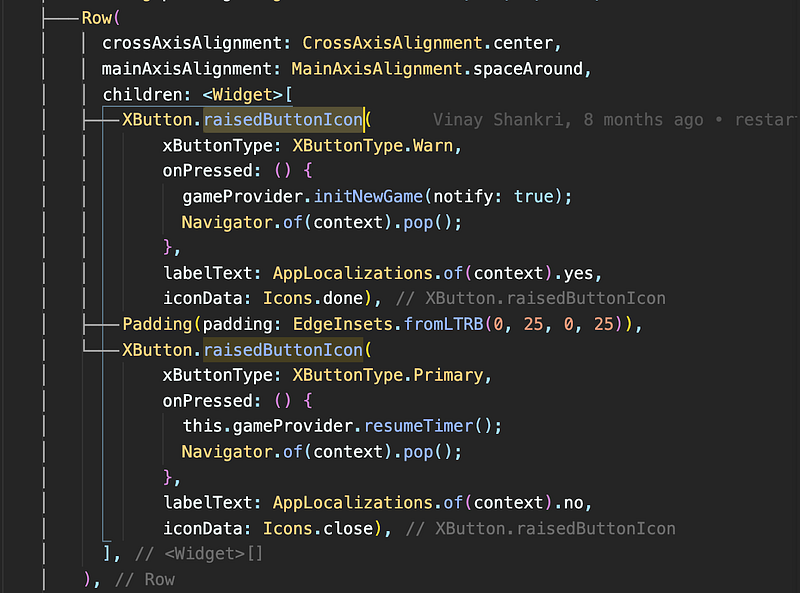
Task: Click Icons.close value
Action: [x=318, y=528]
